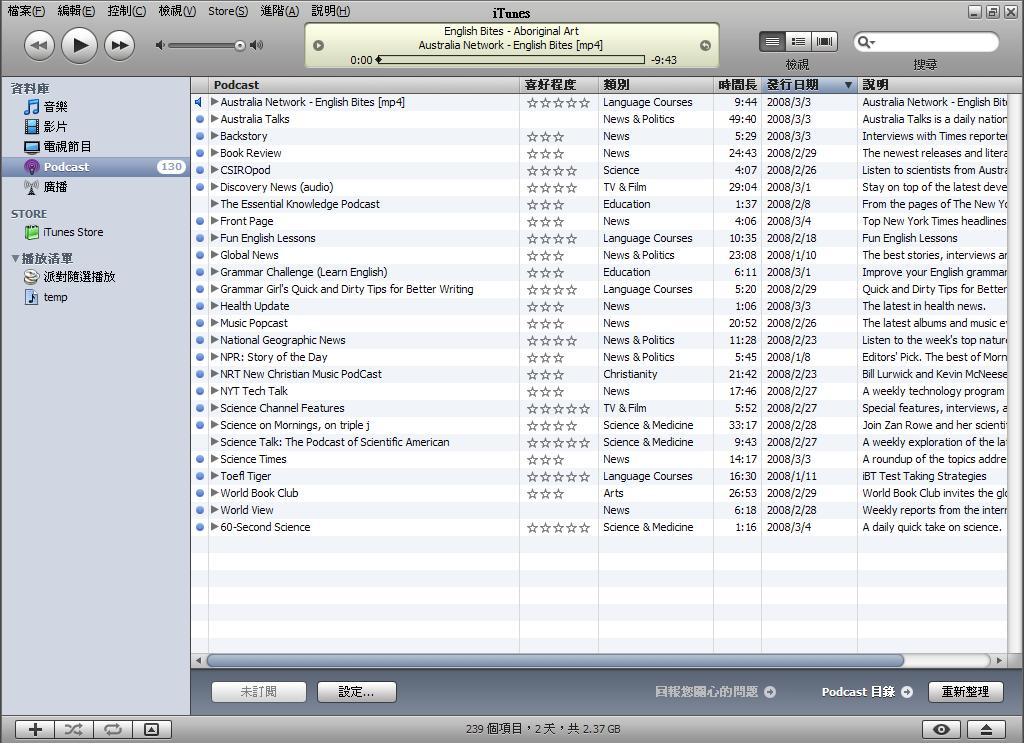Adjust the volume slider knob

(x=240, y=45)
